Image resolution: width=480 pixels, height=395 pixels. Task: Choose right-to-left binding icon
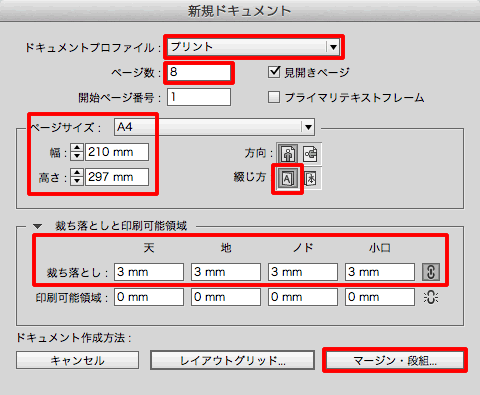311,179
